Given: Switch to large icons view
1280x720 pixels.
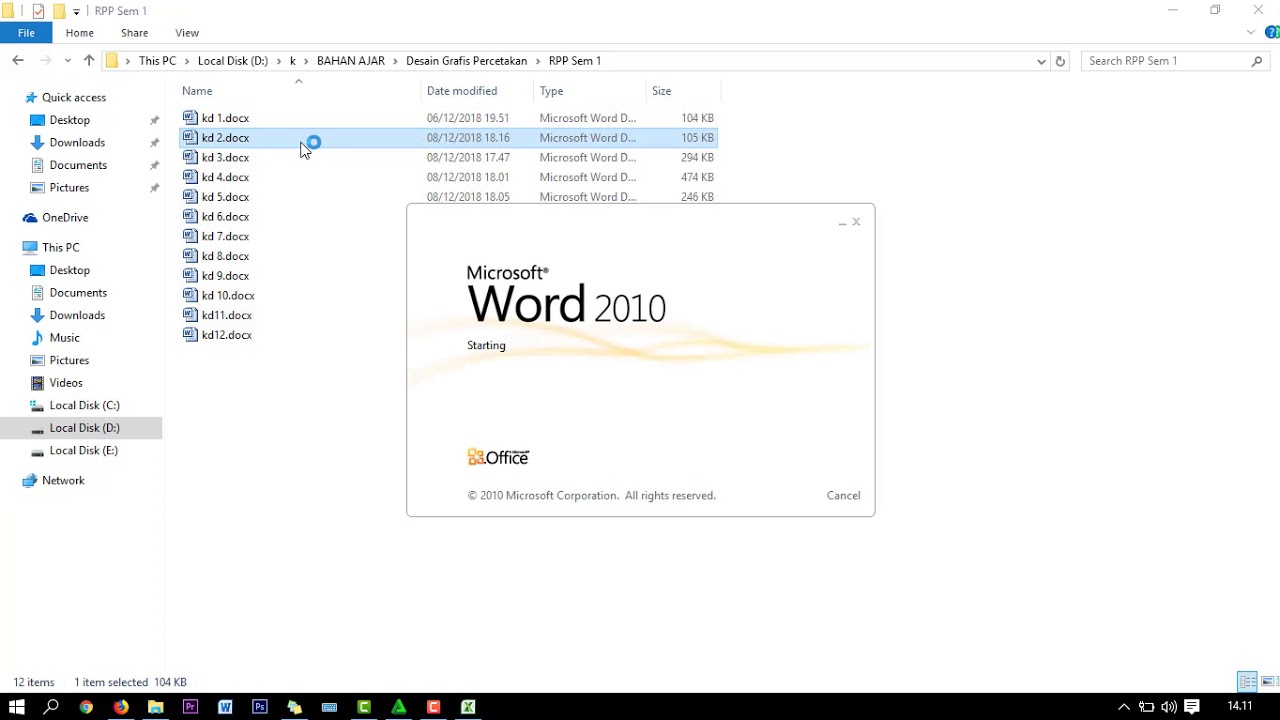Looking at the screenshot, I should point(1268,682).
